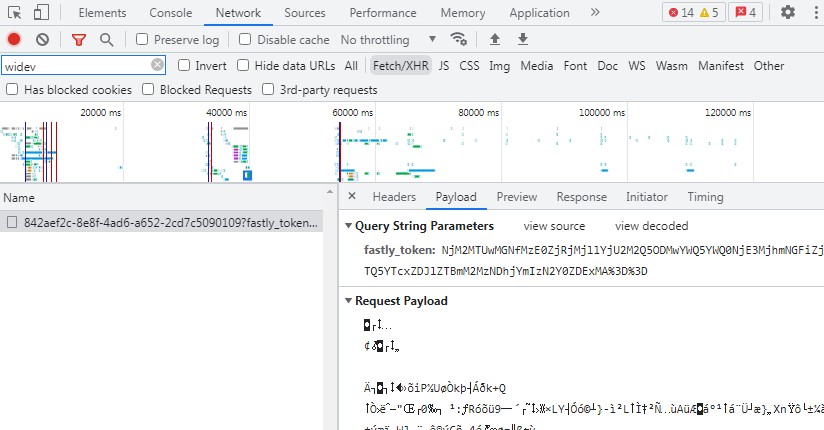
Task: Filter requests by Media
Action: [537, 66]
